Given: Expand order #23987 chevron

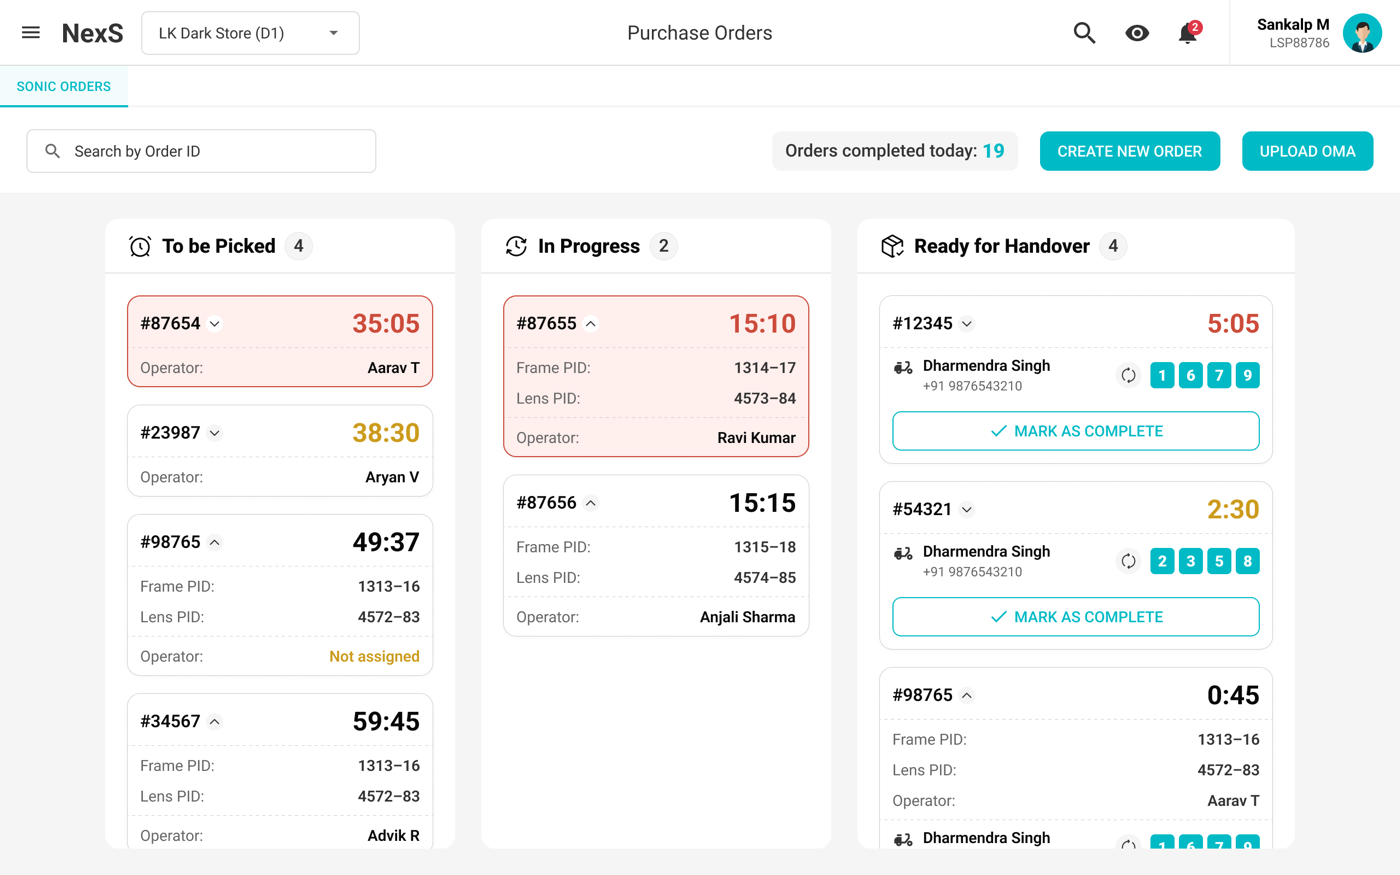Looking at the screenshot, I should [215, 433].
